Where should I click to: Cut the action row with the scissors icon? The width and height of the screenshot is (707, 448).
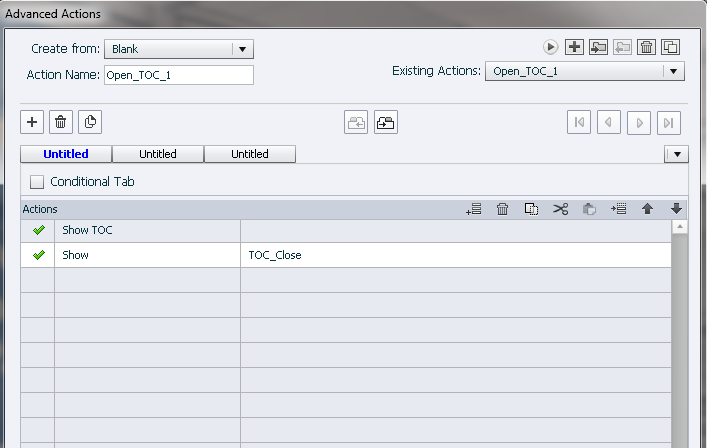tap(560, 209)
